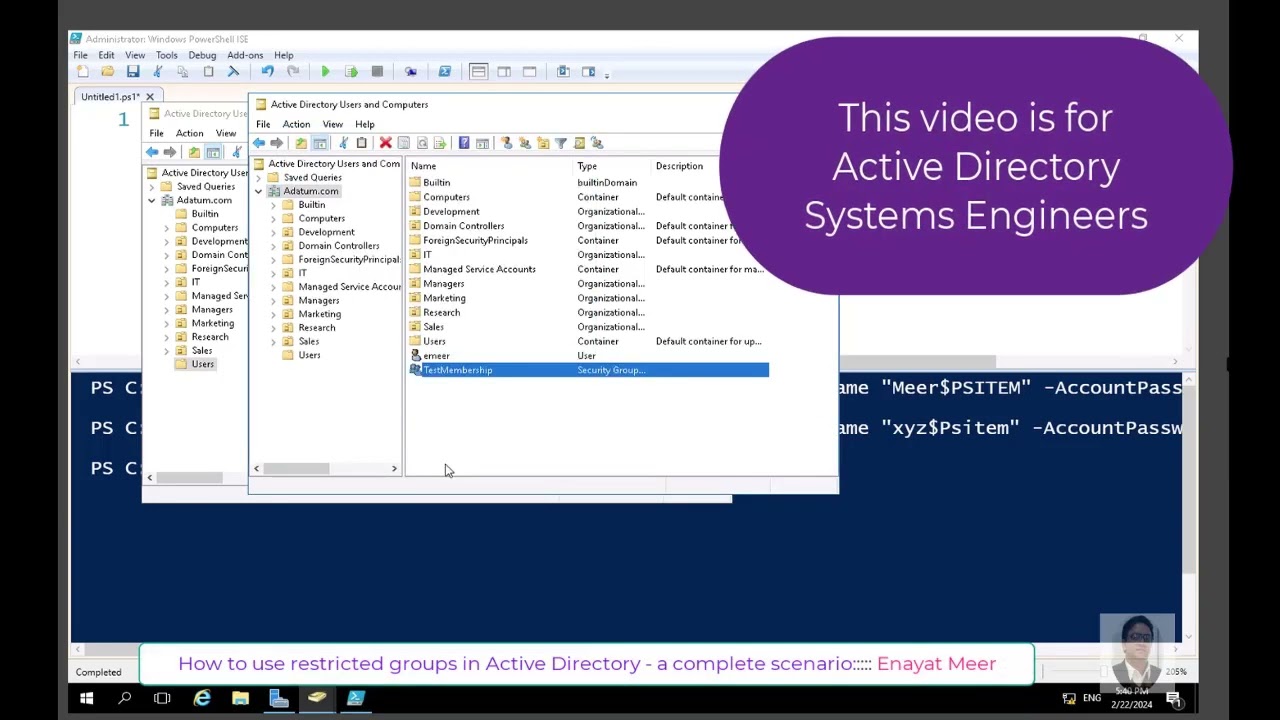Click the red Delete X icon in AD toolbar

[385, 143]
